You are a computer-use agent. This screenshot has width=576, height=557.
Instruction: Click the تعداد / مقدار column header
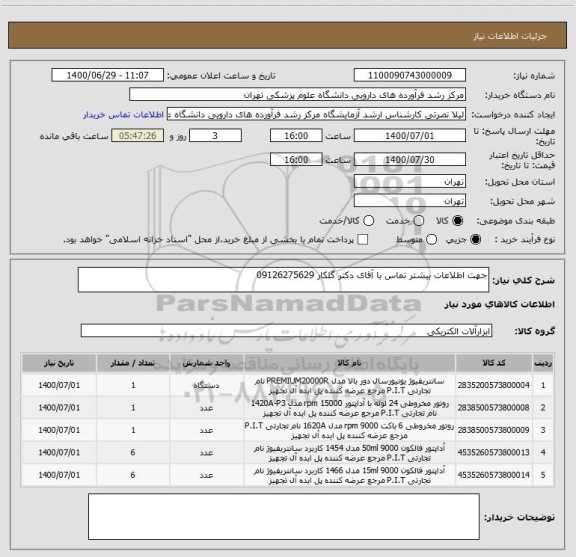tap(133, 363)
